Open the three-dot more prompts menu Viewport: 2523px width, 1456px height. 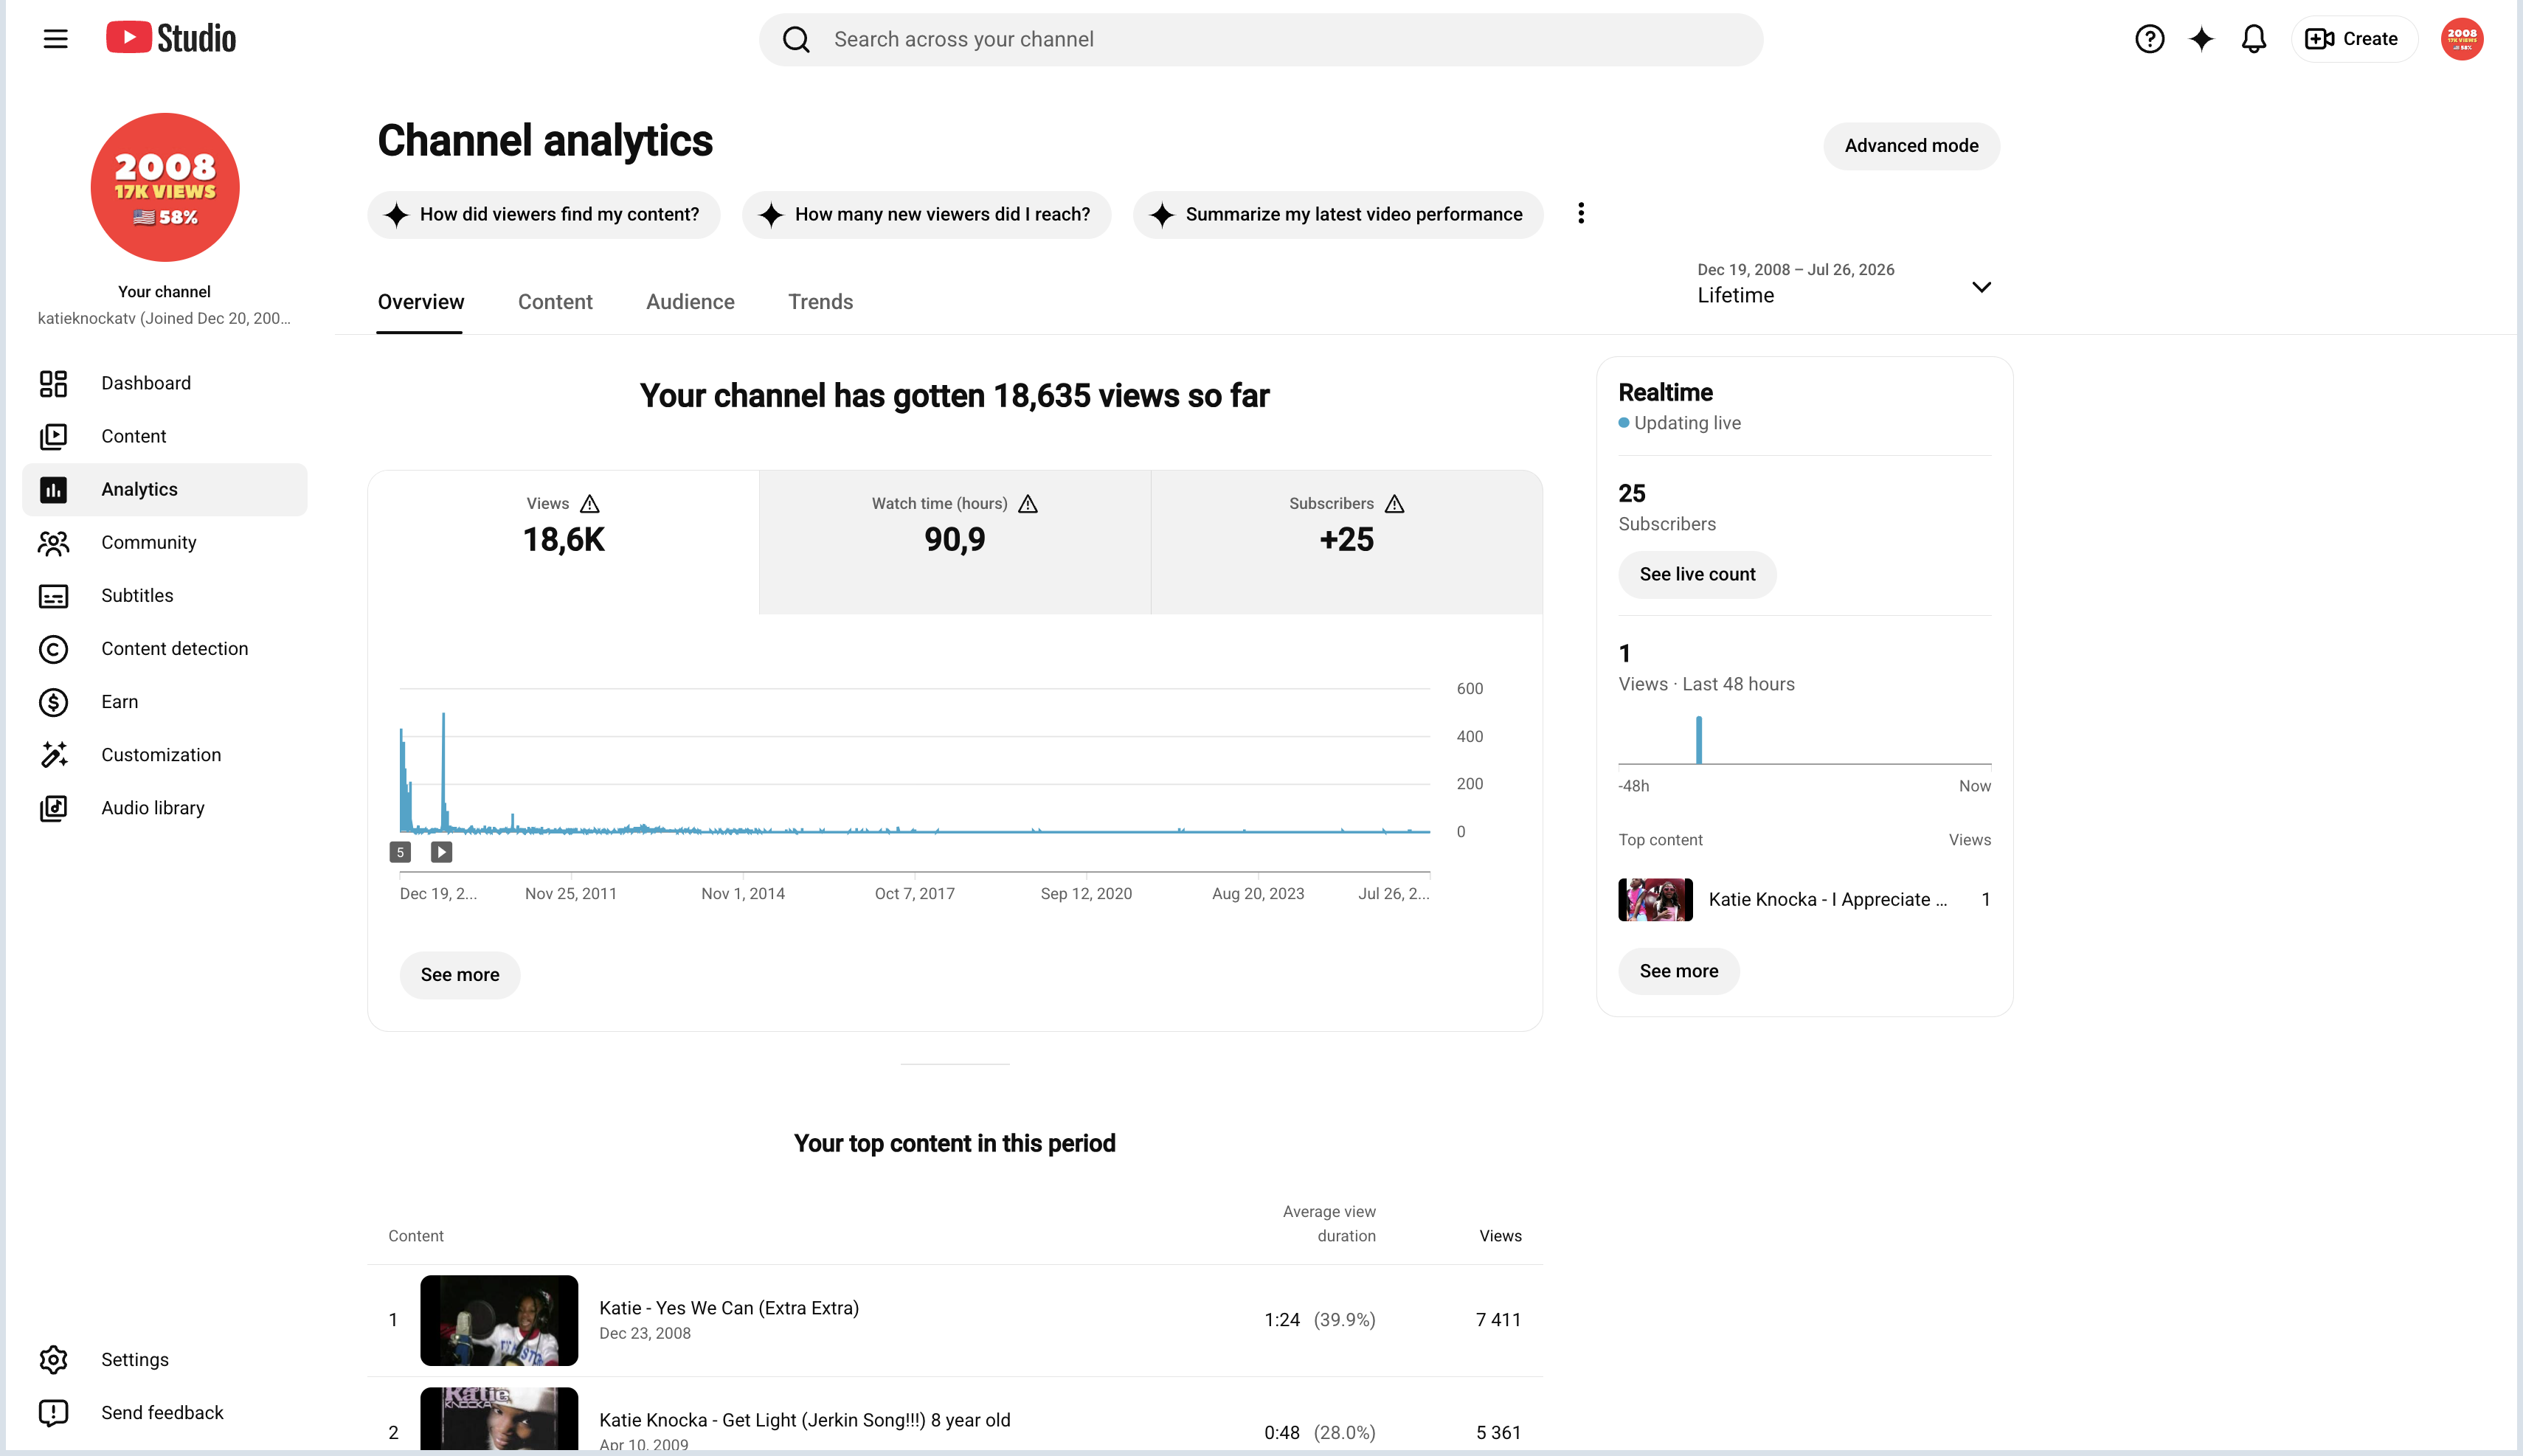[1581, 214]
